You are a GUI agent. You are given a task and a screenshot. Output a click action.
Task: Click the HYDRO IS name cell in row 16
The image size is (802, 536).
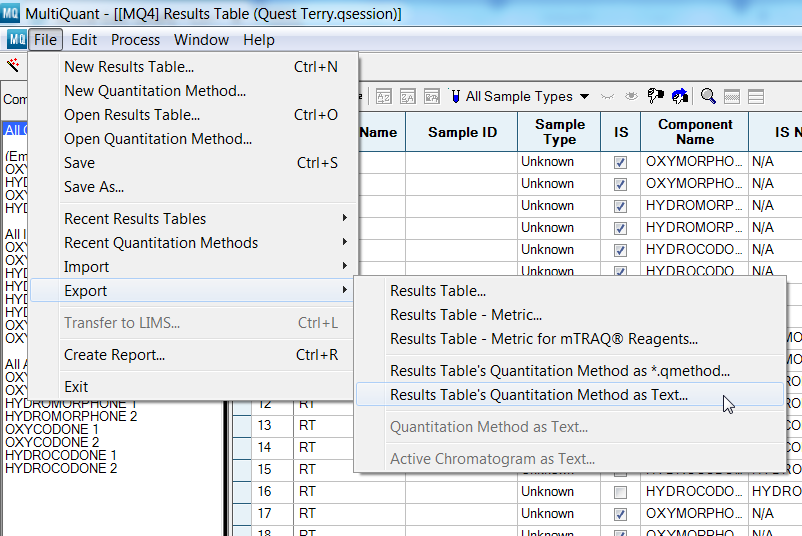point(775,492)
